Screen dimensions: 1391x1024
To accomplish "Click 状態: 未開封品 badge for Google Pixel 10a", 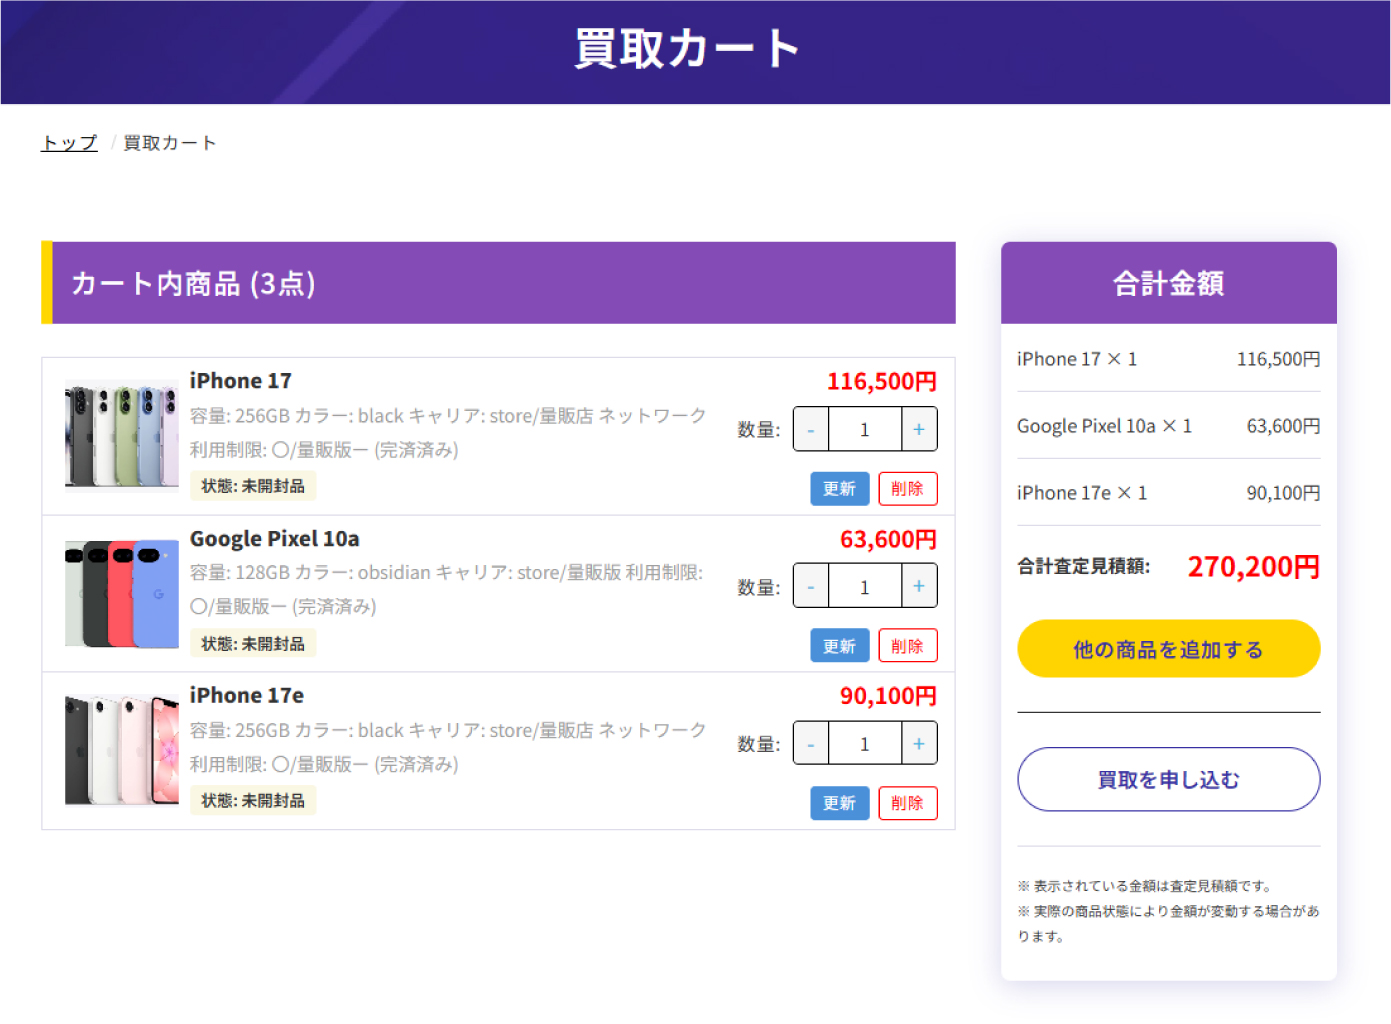I will (x=253, y=643).
